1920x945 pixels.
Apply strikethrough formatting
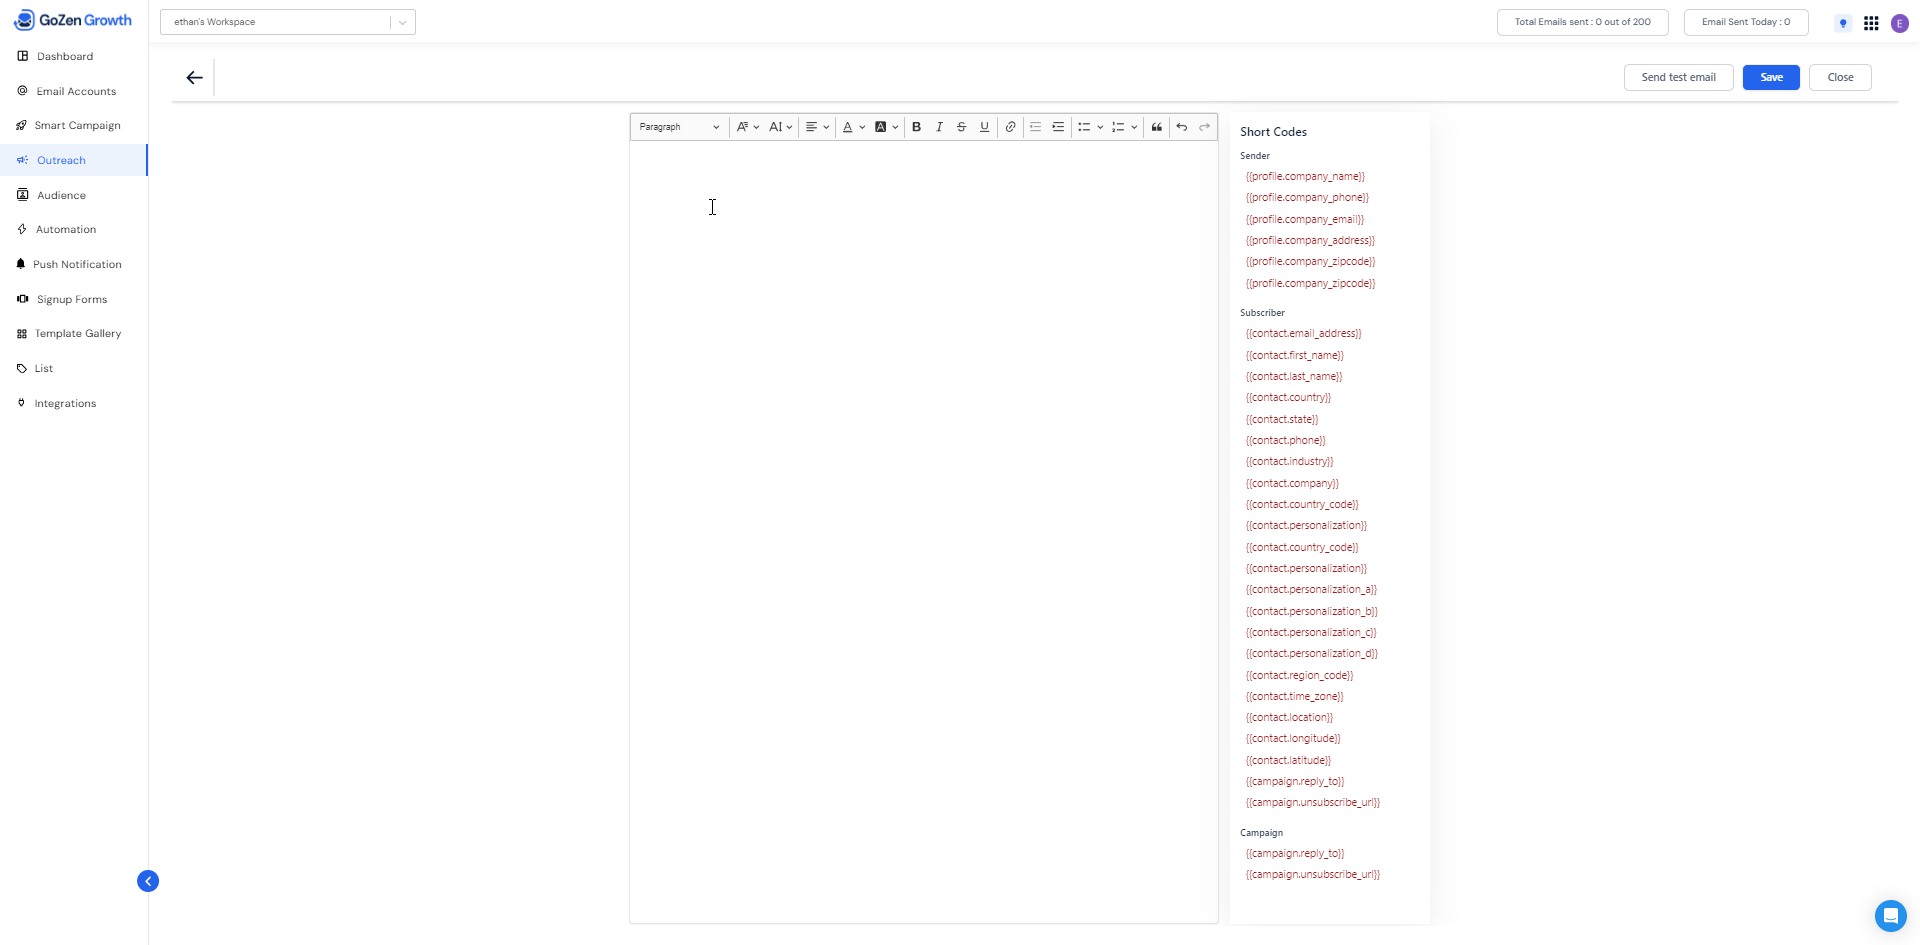[x=961, y=127]
